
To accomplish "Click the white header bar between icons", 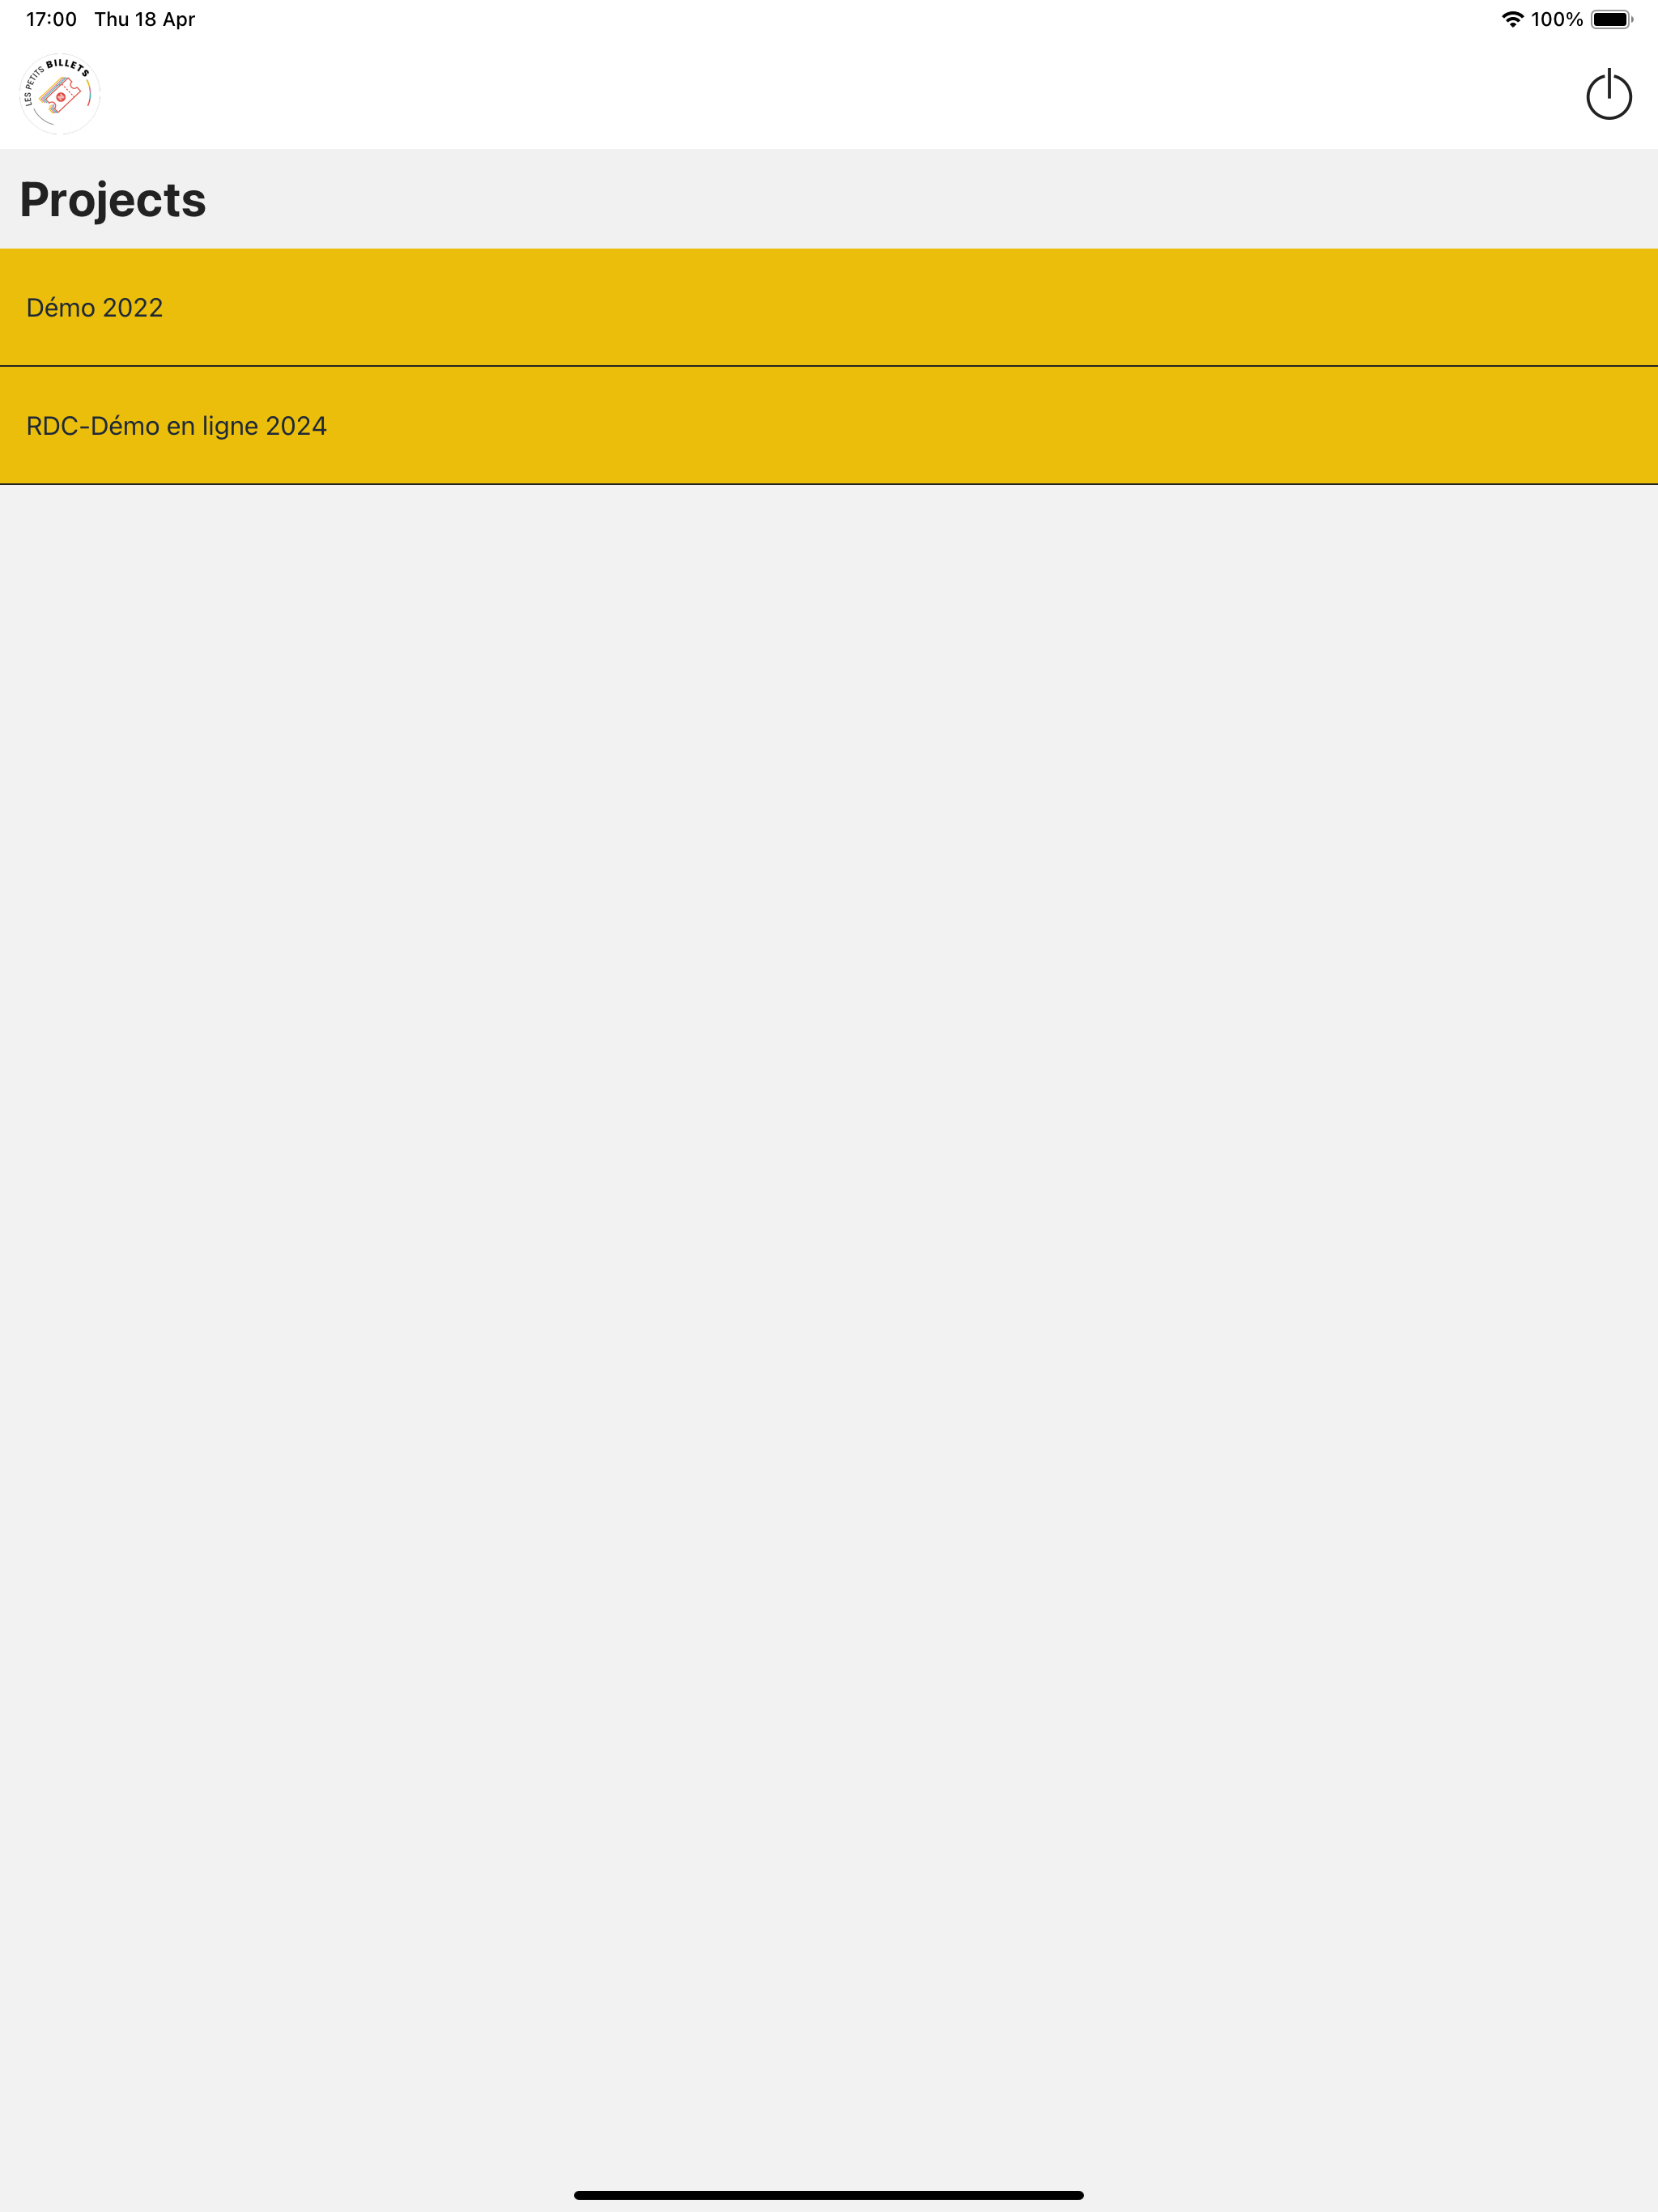I will (x=829, y=94).
